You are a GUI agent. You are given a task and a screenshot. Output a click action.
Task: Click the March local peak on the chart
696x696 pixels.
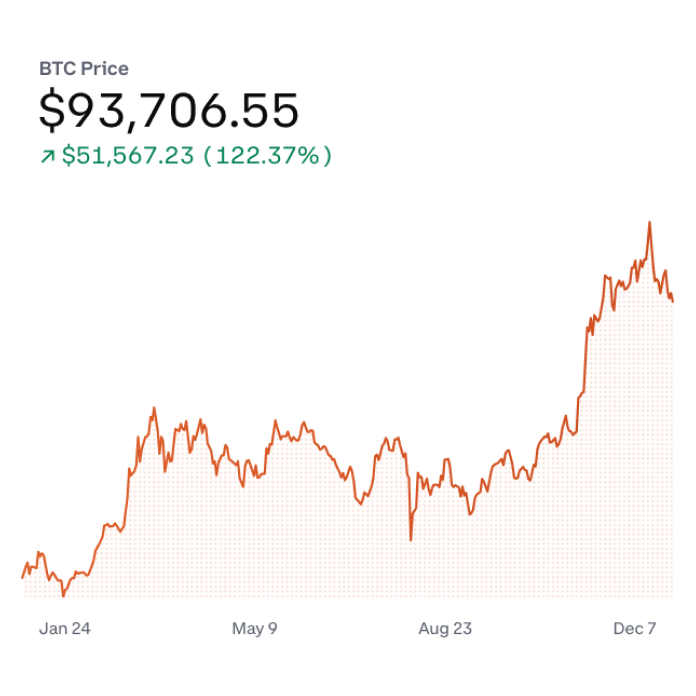click(x=154, y=408)
